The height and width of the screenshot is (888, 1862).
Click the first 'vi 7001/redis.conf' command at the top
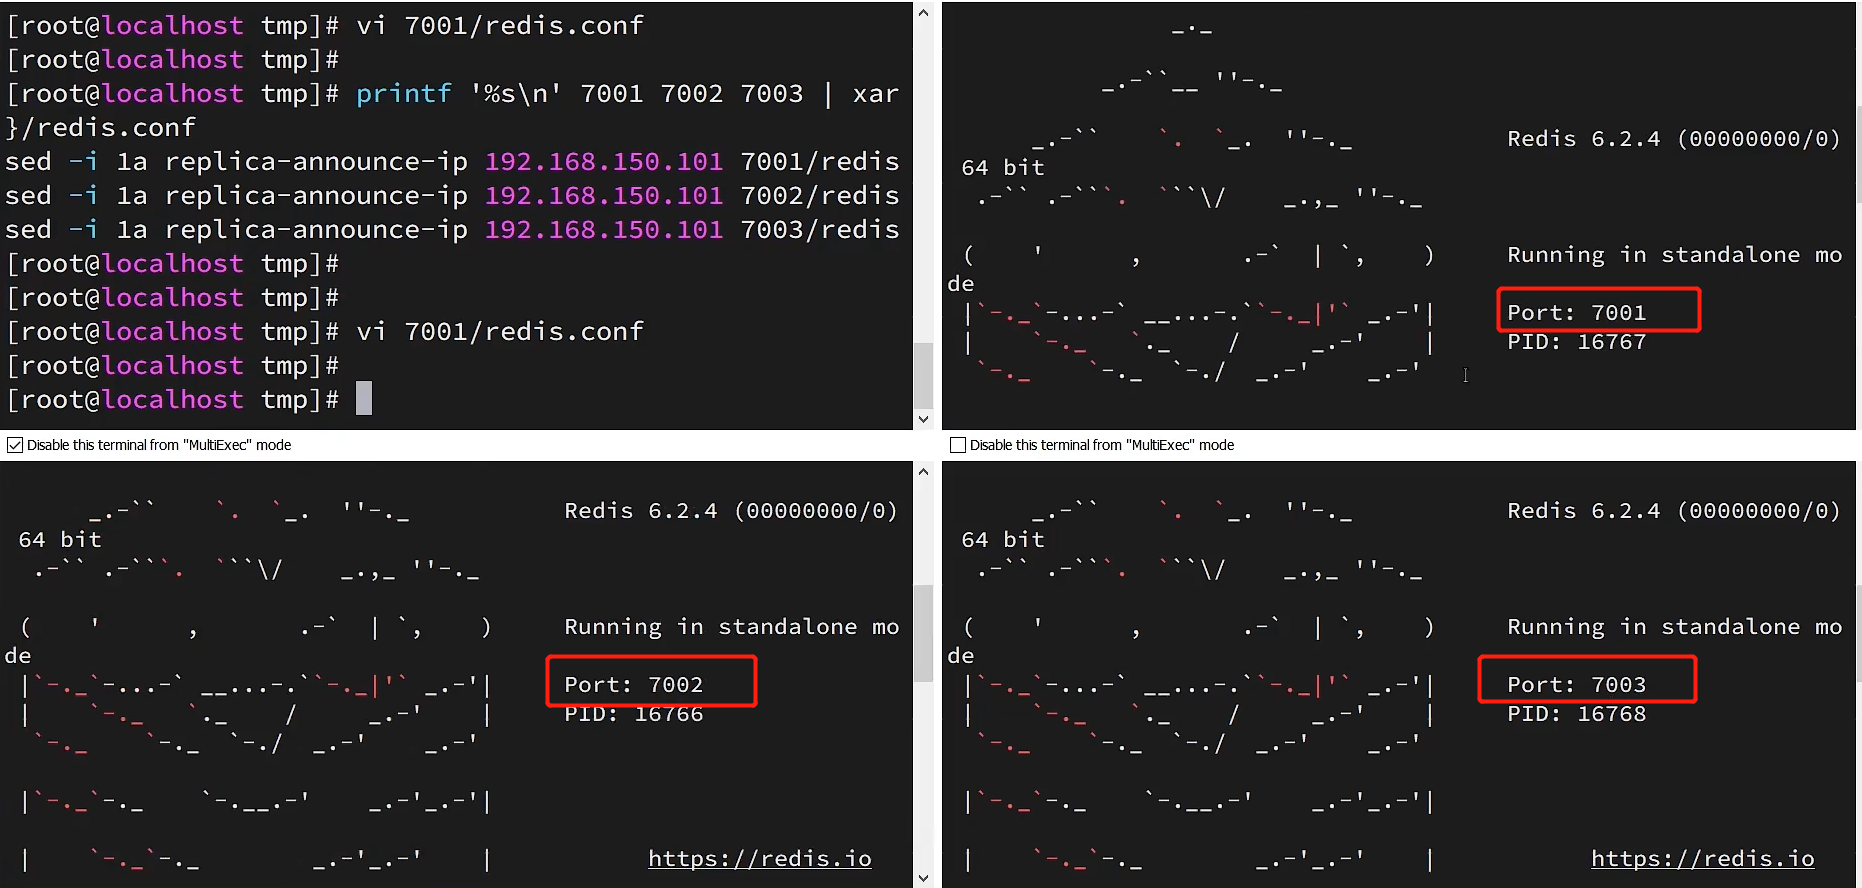[x=500, y=25]
